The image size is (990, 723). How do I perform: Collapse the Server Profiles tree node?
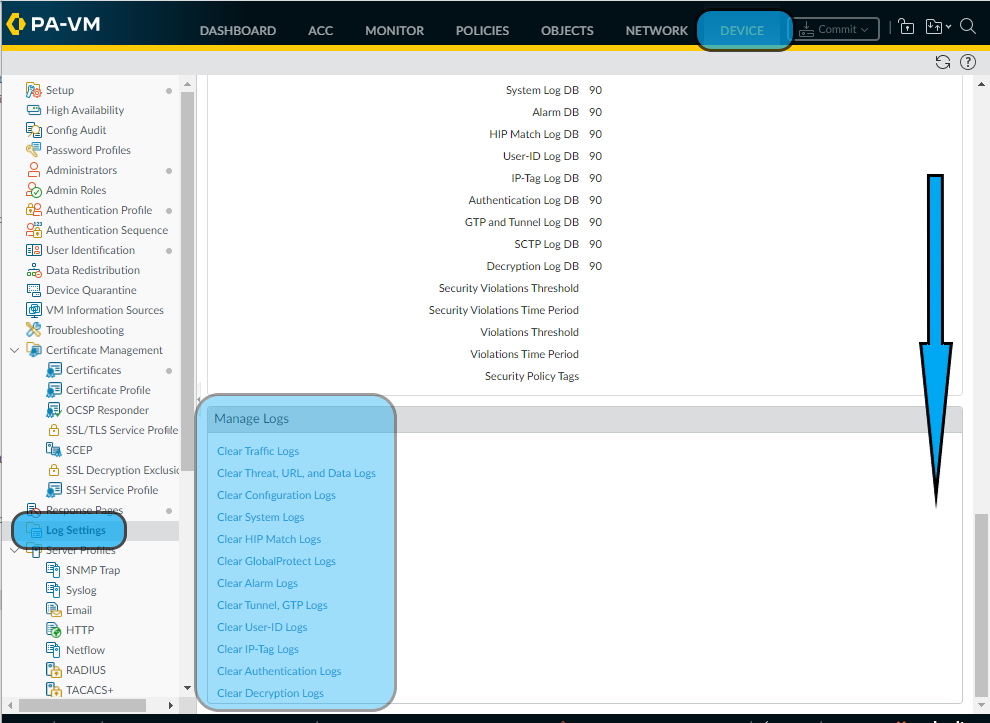point(15,550)
